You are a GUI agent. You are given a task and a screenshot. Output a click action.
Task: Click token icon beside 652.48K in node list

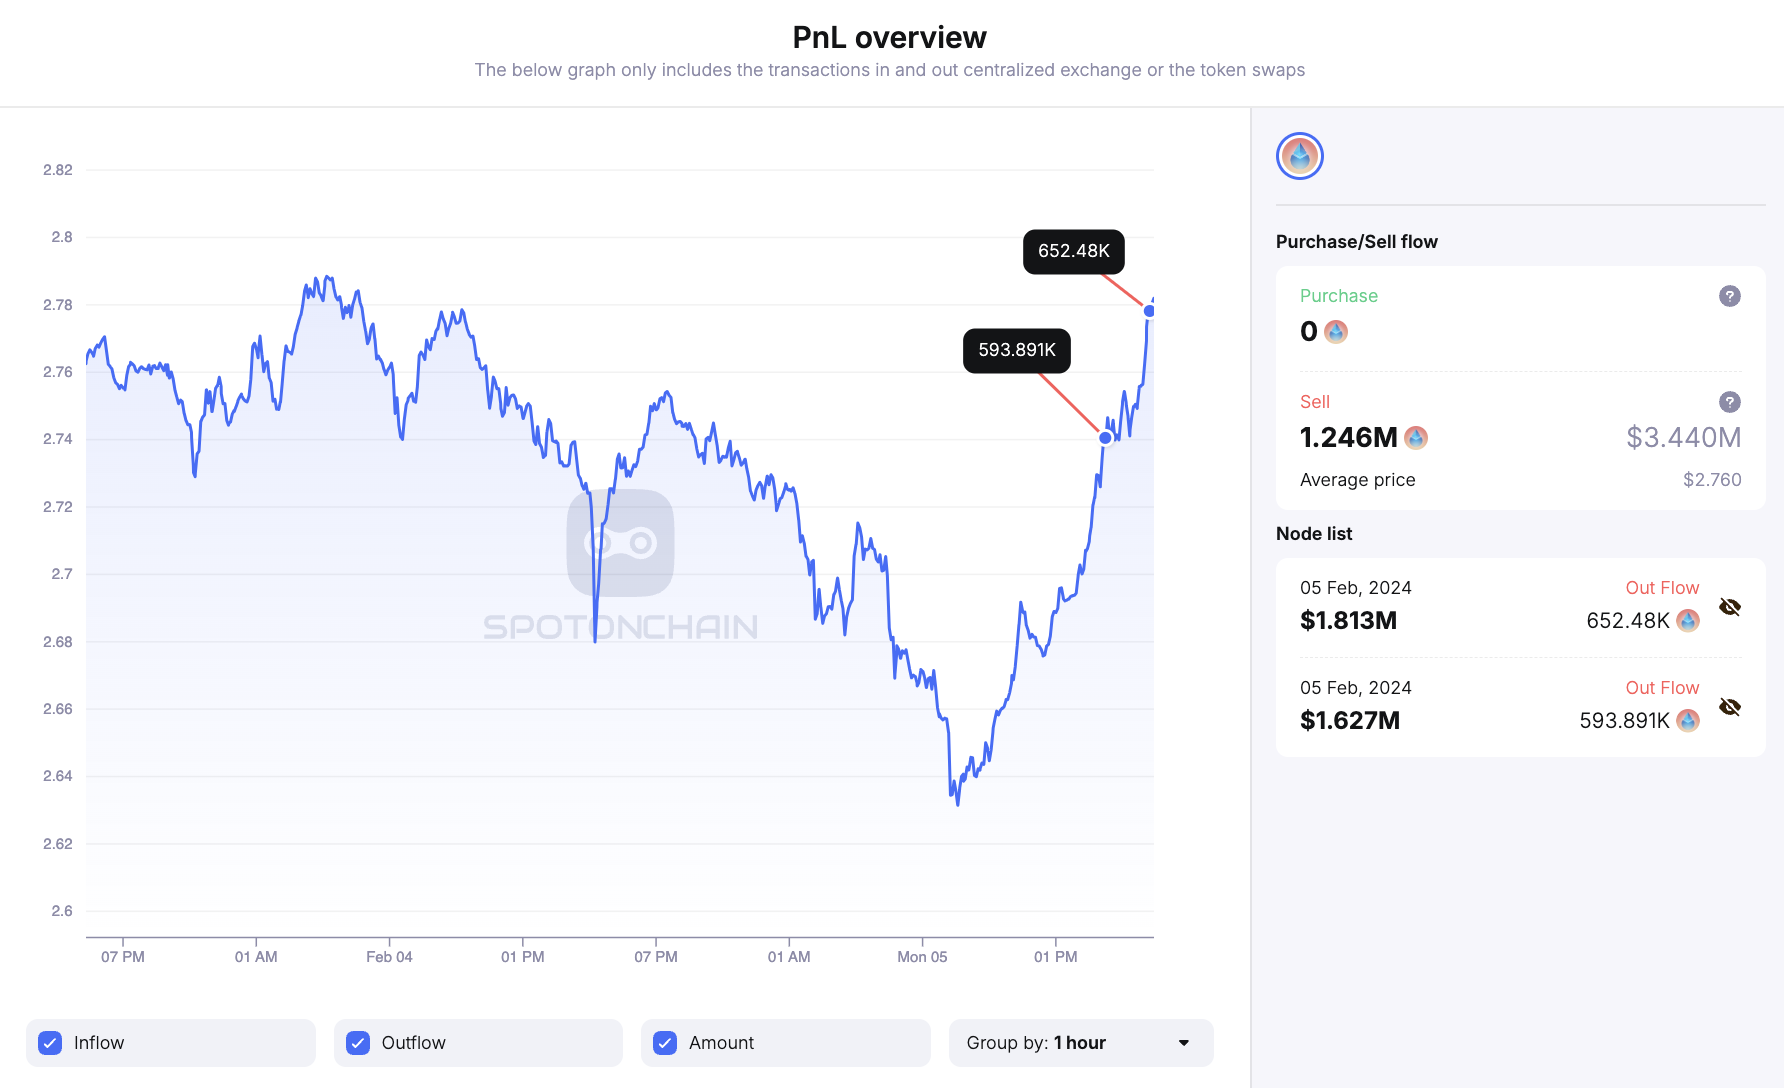pyautogui.click(x=1688, y=621)
